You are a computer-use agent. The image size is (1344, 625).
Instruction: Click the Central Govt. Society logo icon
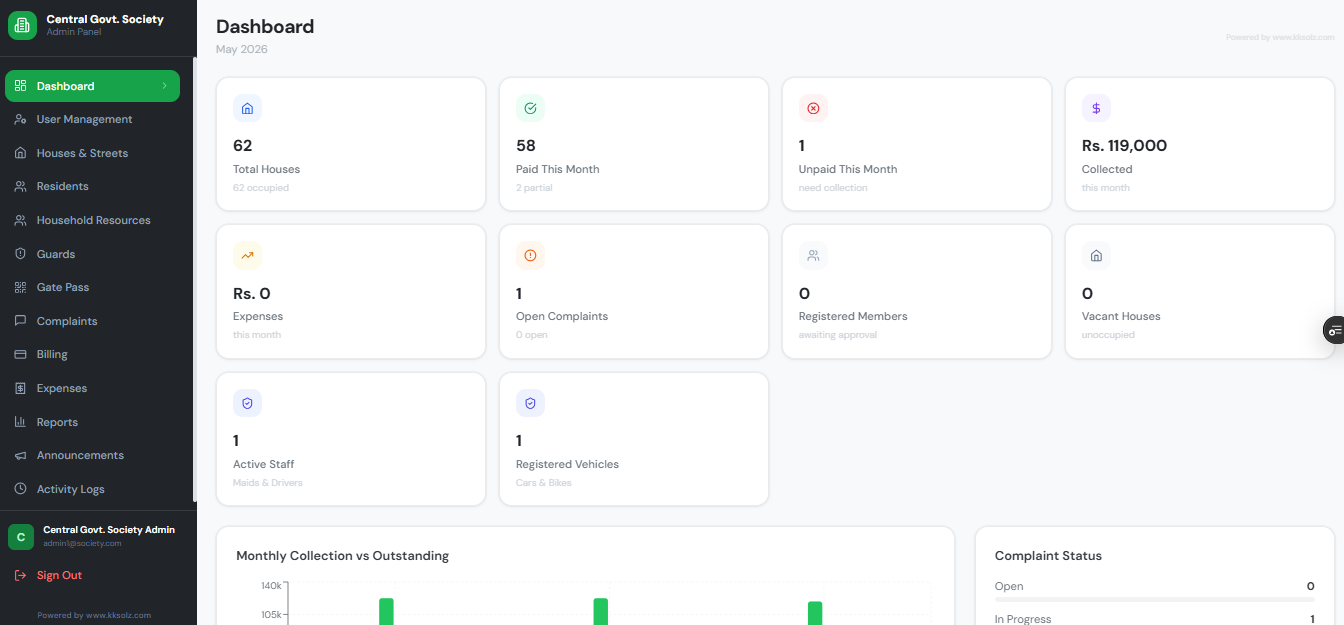[22, 25]
